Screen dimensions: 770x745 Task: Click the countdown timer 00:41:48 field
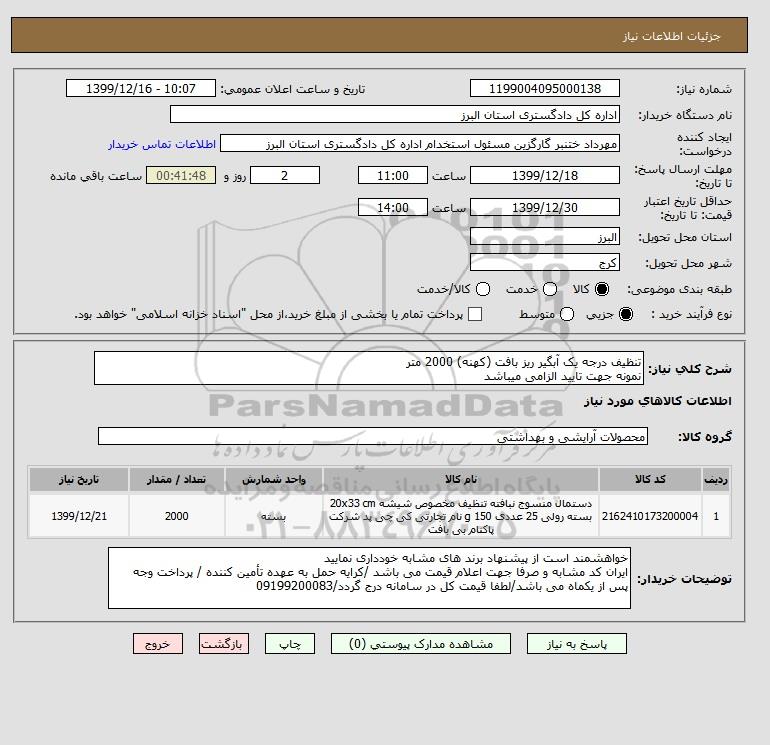(181, 175)
